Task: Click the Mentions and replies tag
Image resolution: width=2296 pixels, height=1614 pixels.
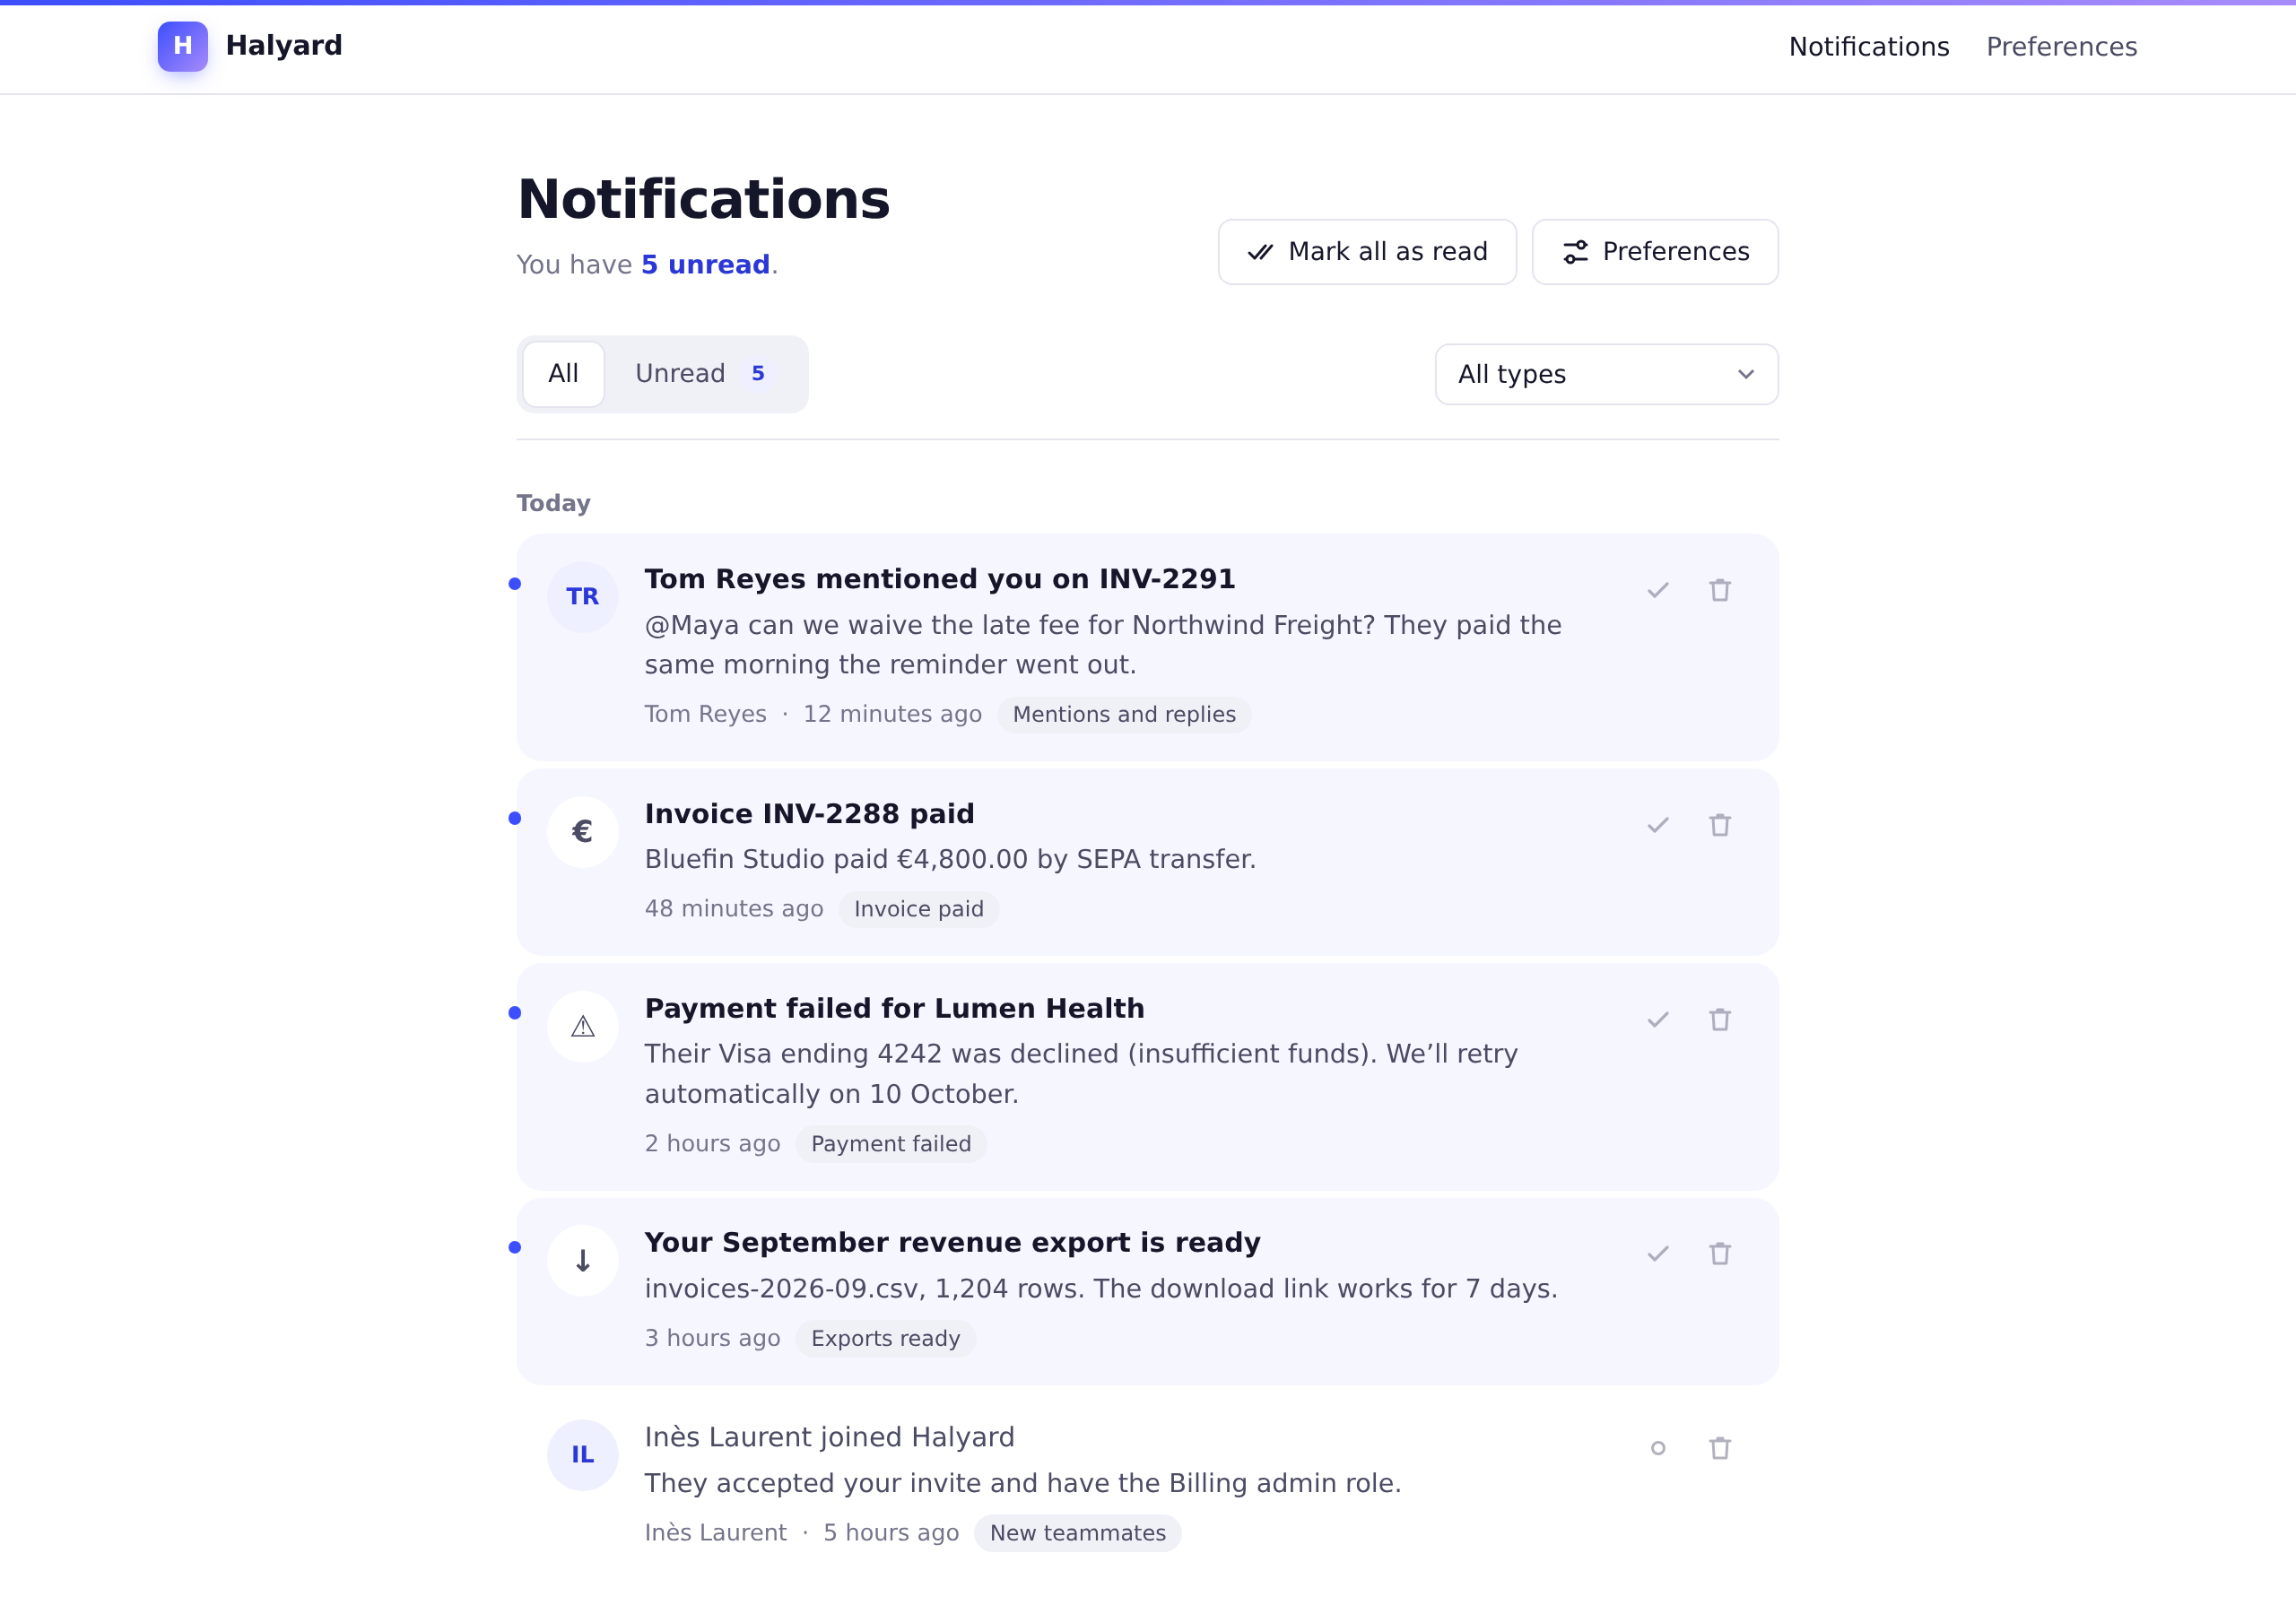Action: [x=1124, y=715]
